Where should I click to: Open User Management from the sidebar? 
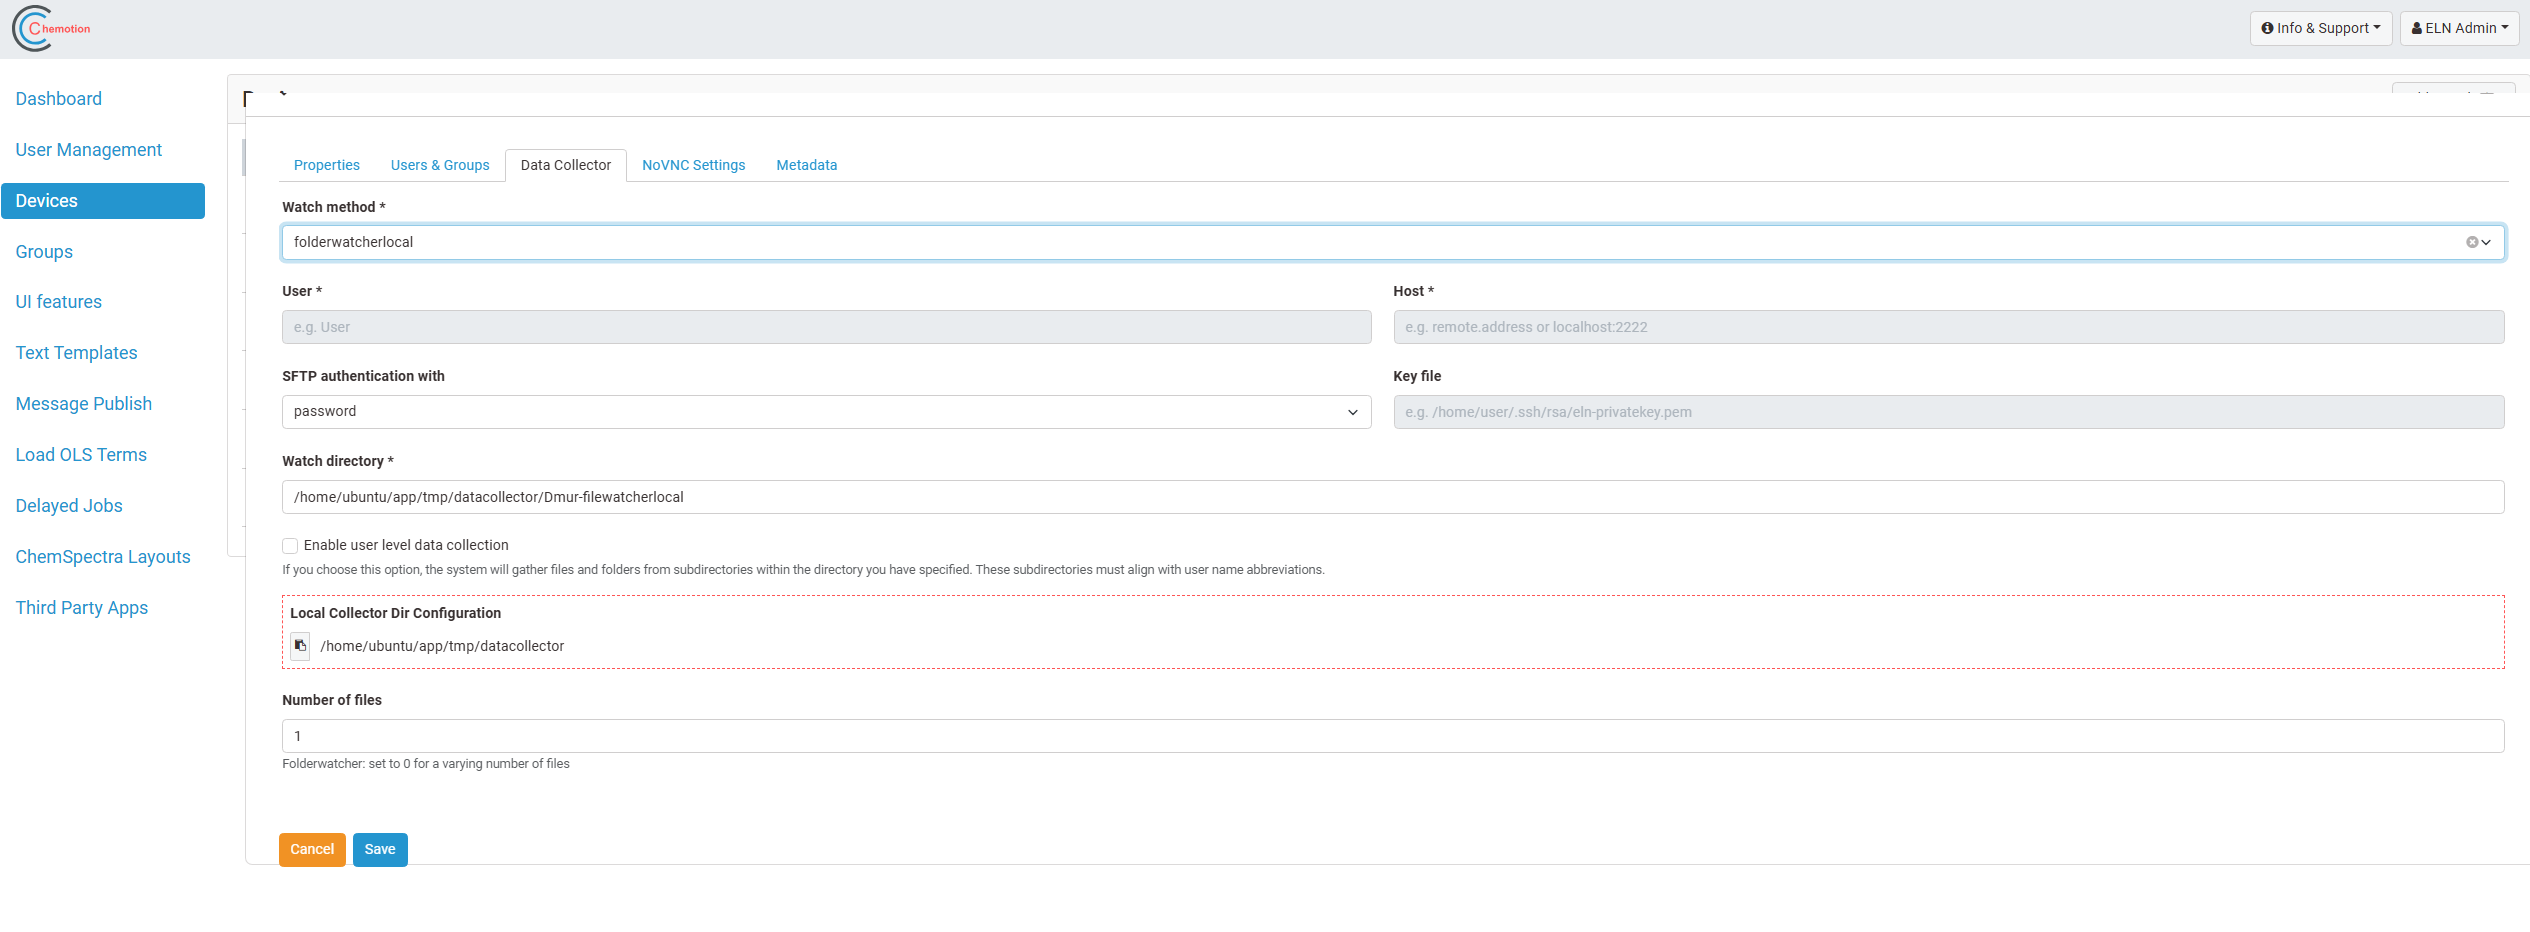point(88,149)
